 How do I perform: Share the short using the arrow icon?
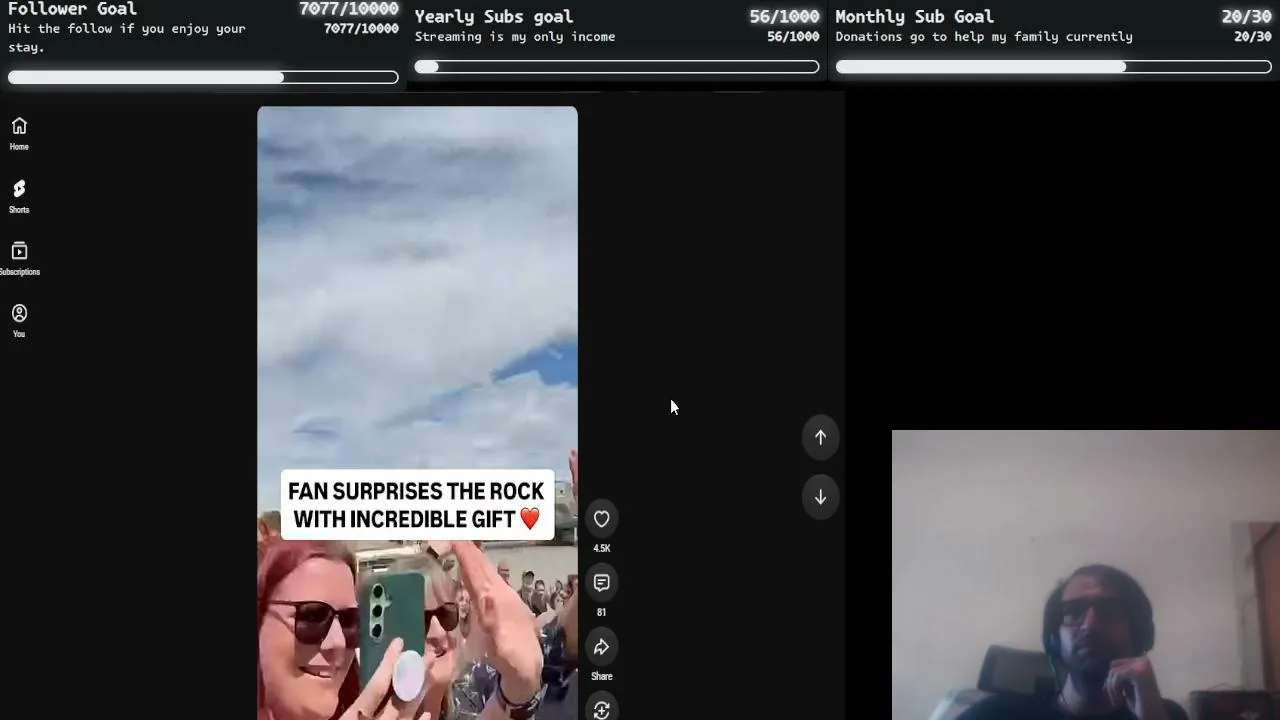[601, 647]
